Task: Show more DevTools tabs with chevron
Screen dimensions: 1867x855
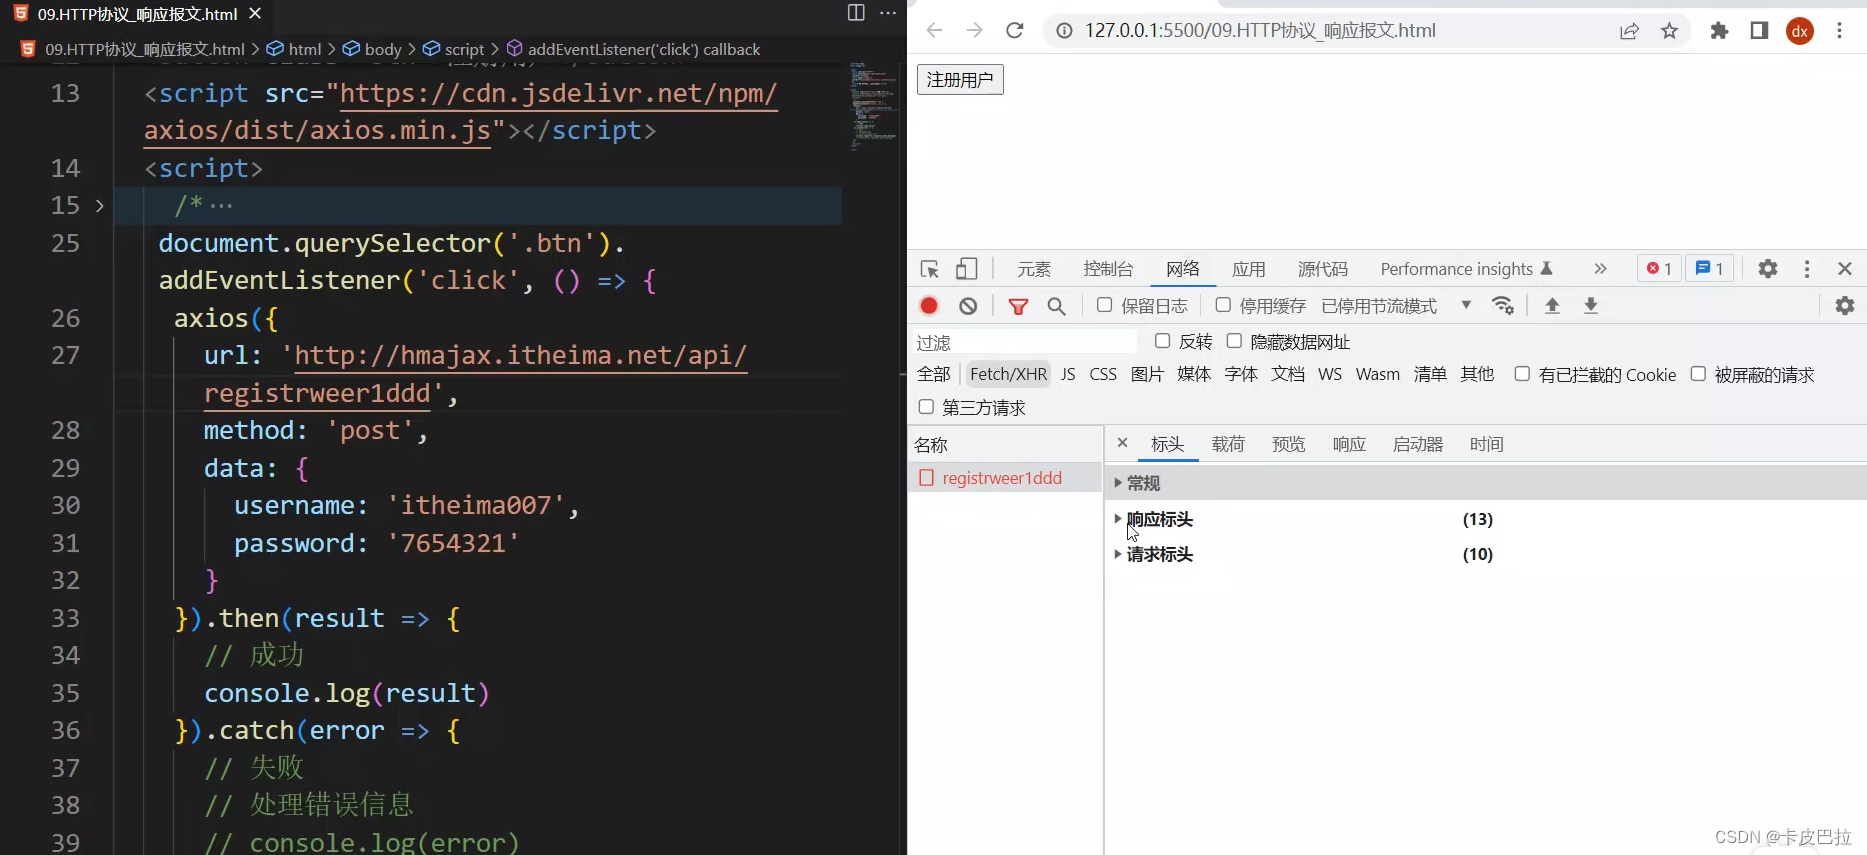Action: [x=1600, y=269]
